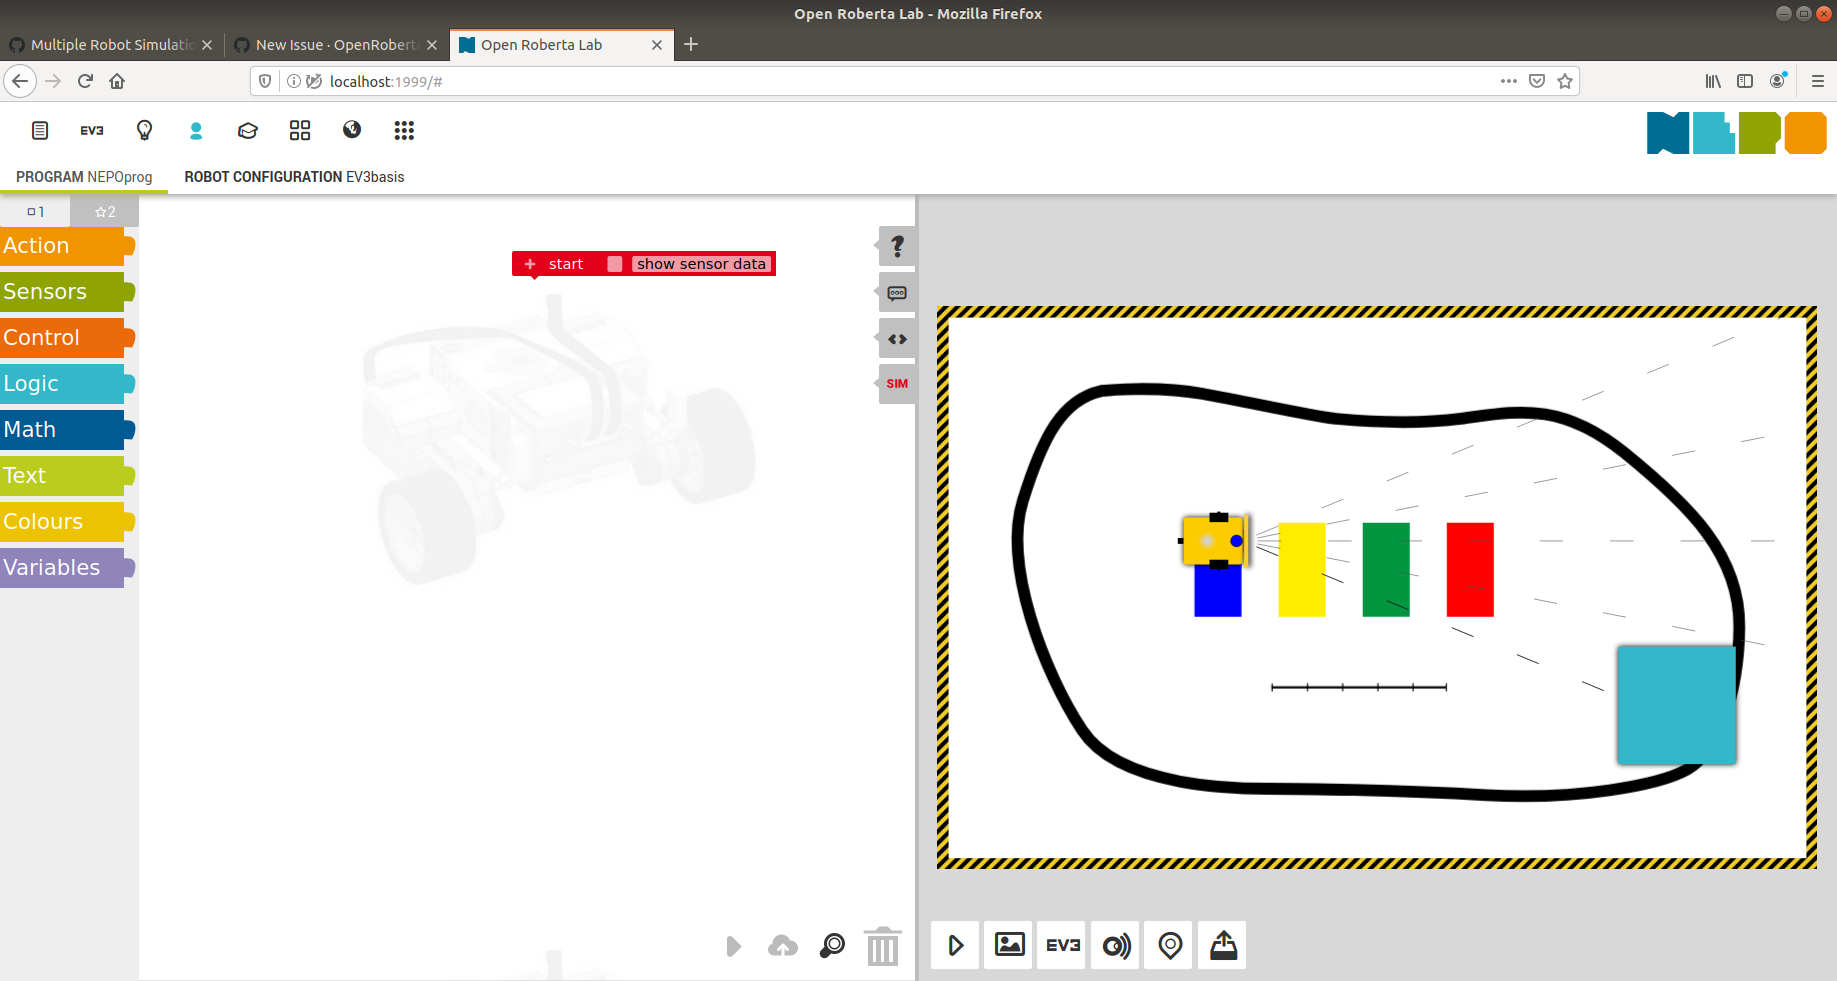Change the simulation background scene
The height and width of the screenshot is (981, 1837).
(1008, 945)
